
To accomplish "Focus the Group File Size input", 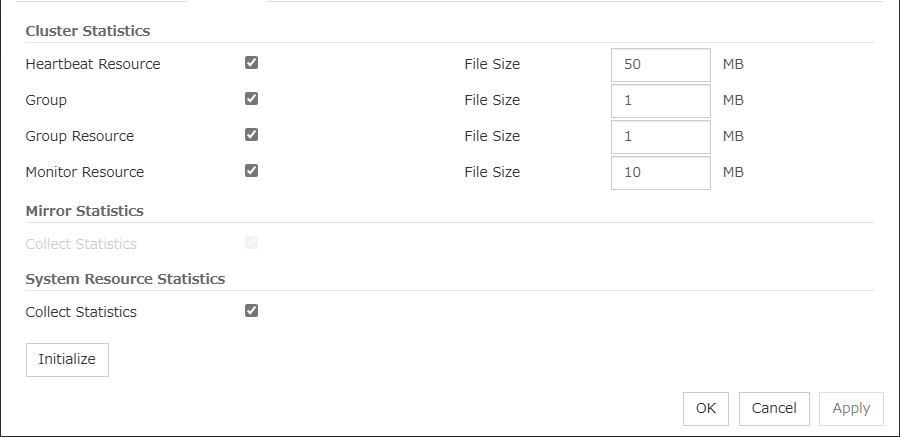I will click(x=660, y=100).
